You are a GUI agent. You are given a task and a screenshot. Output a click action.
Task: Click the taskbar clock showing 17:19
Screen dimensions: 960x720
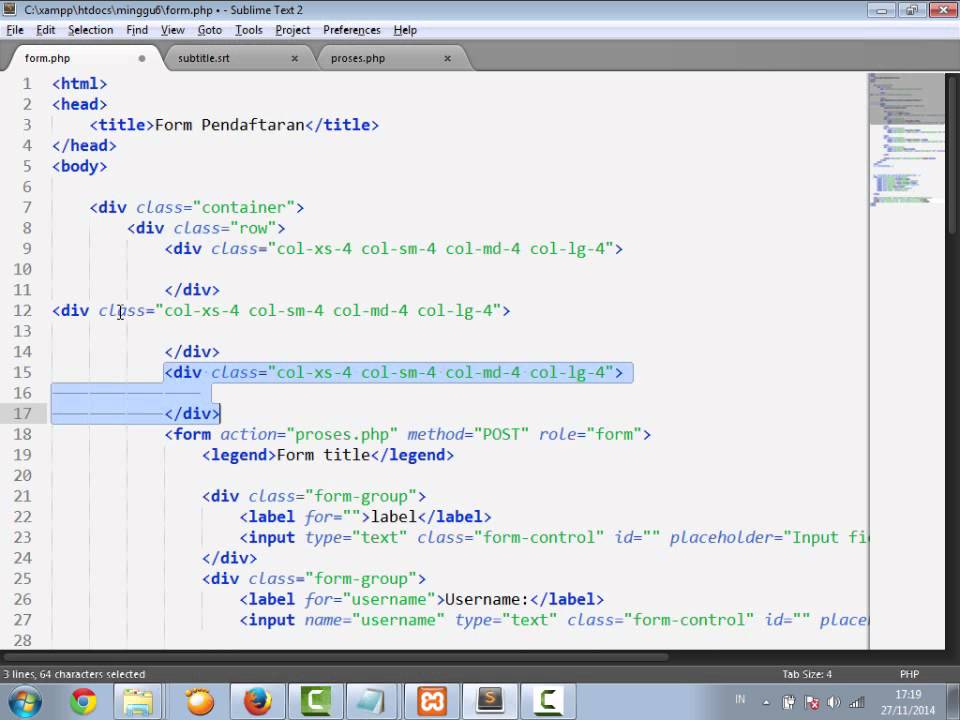point(908,702)
